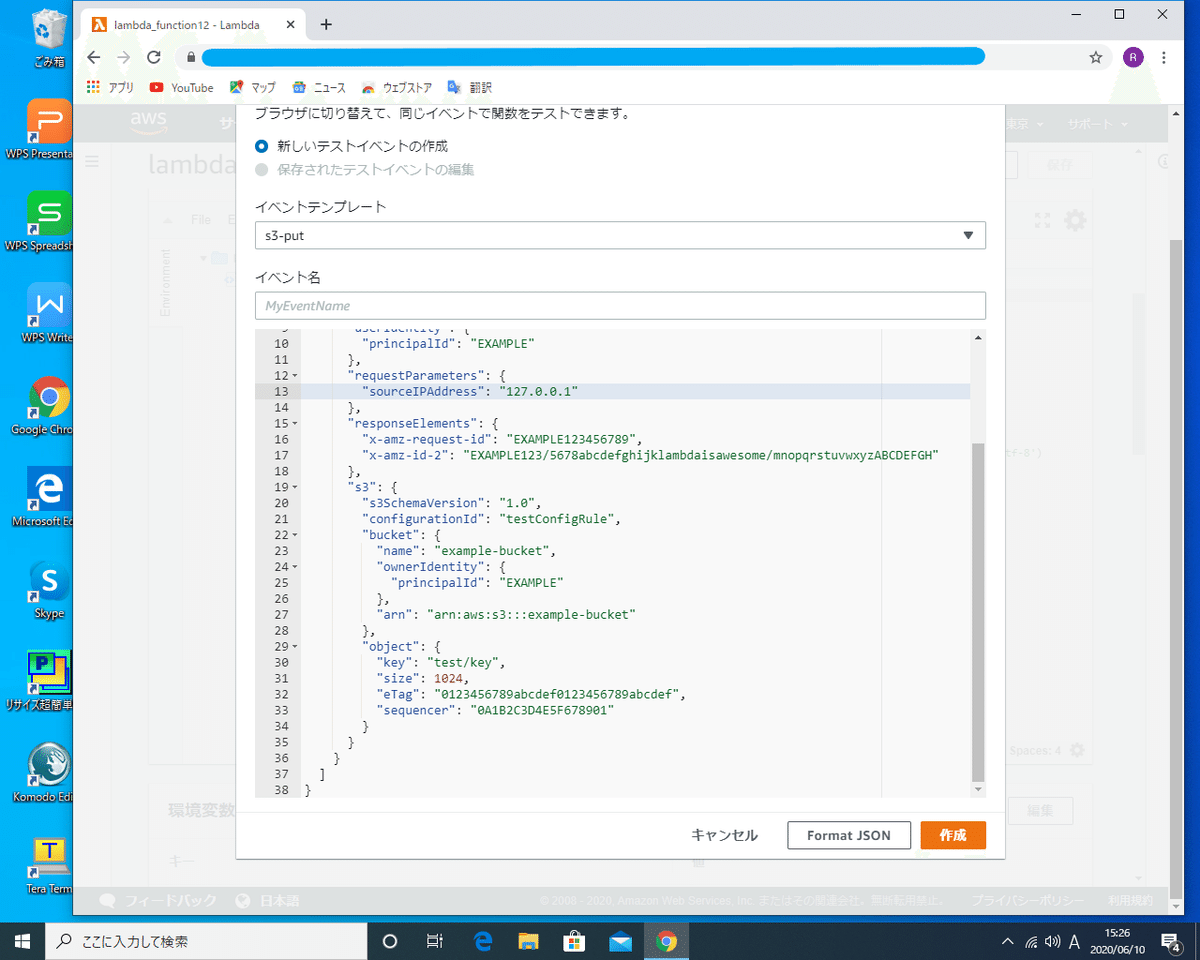Open the Recycle Bin desktop icon
This screenshot has width=1200, height=960.
[x=49, y=38]
